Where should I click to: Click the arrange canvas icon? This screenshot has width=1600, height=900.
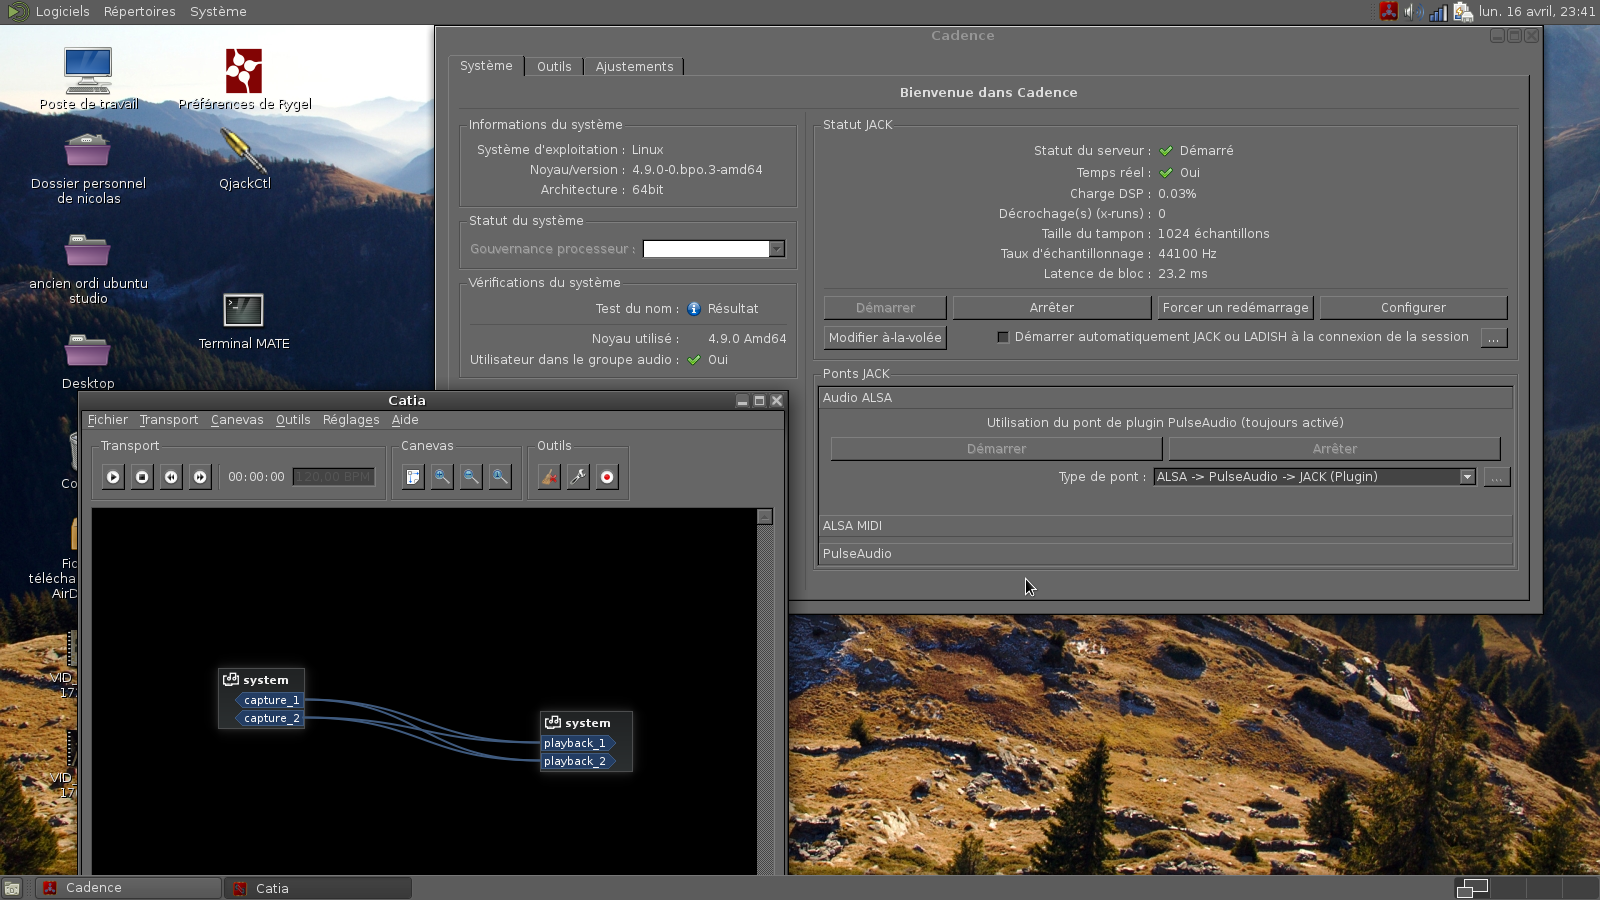click(413, 477)
